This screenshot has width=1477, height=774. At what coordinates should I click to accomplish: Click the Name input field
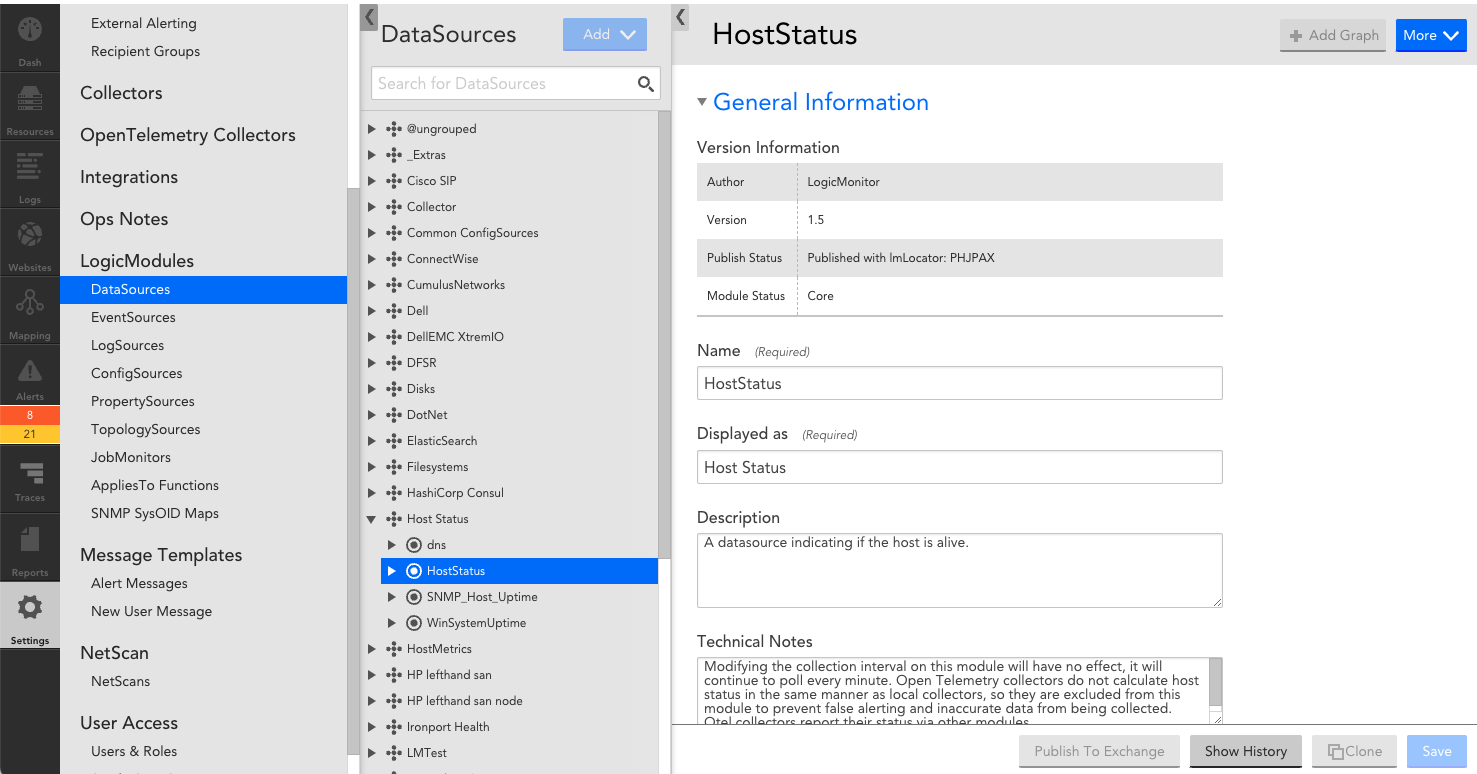point(960,383)
